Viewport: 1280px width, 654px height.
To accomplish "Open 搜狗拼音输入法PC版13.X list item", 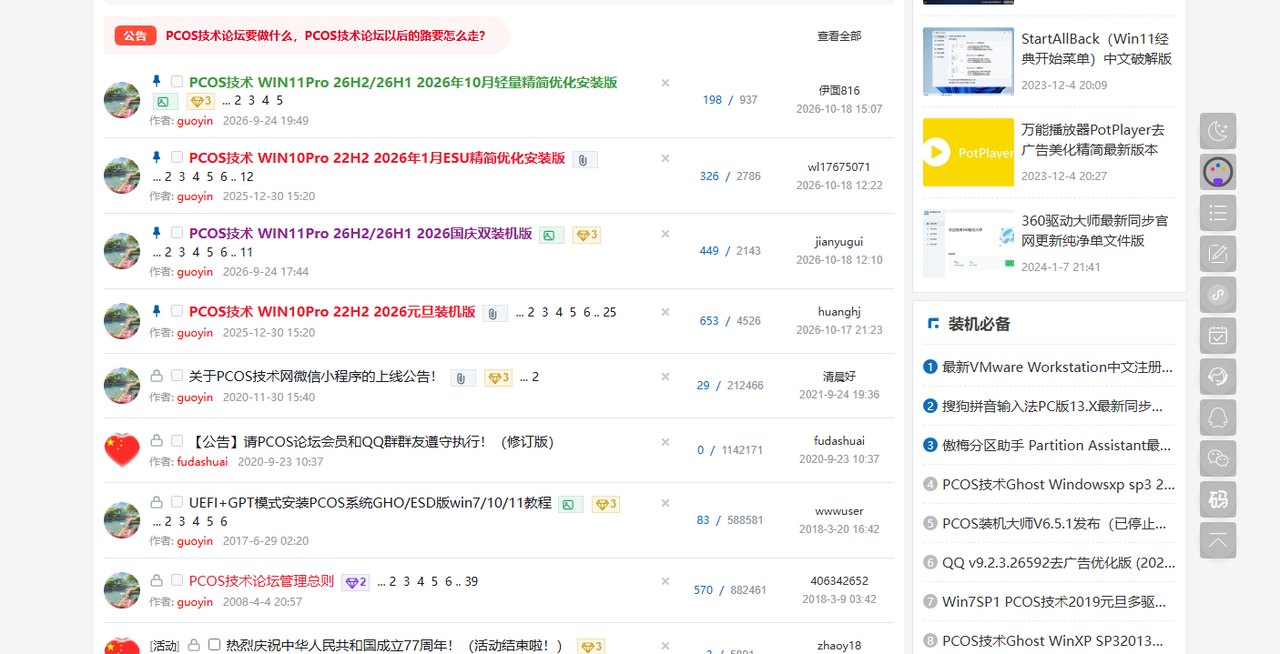I will click(1053, 406).
